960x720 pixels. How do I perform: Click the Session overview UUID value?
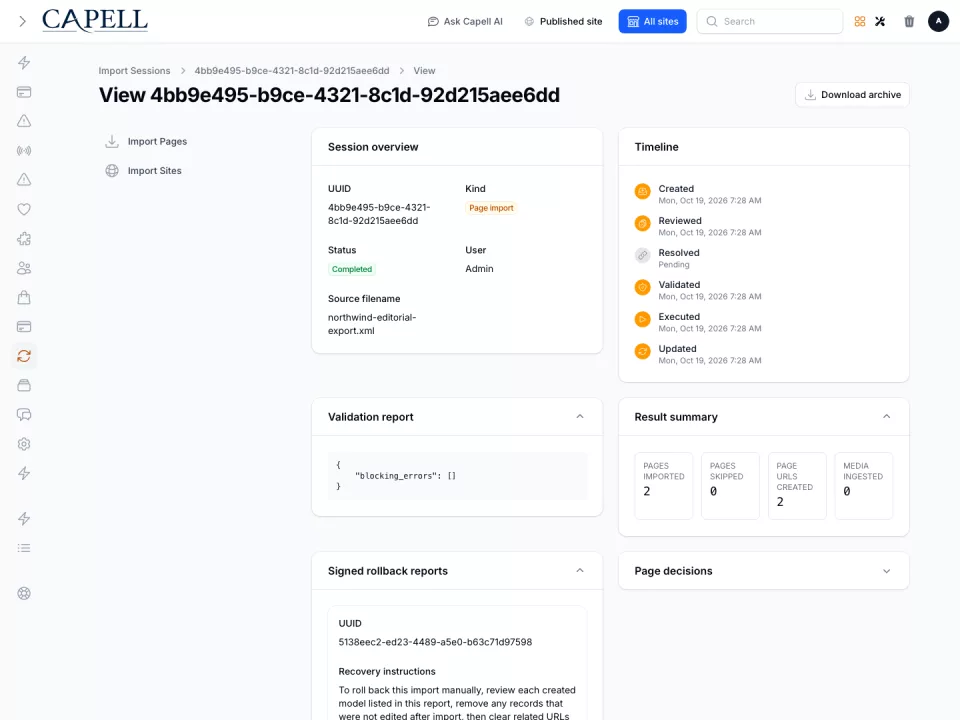point(379,214)
